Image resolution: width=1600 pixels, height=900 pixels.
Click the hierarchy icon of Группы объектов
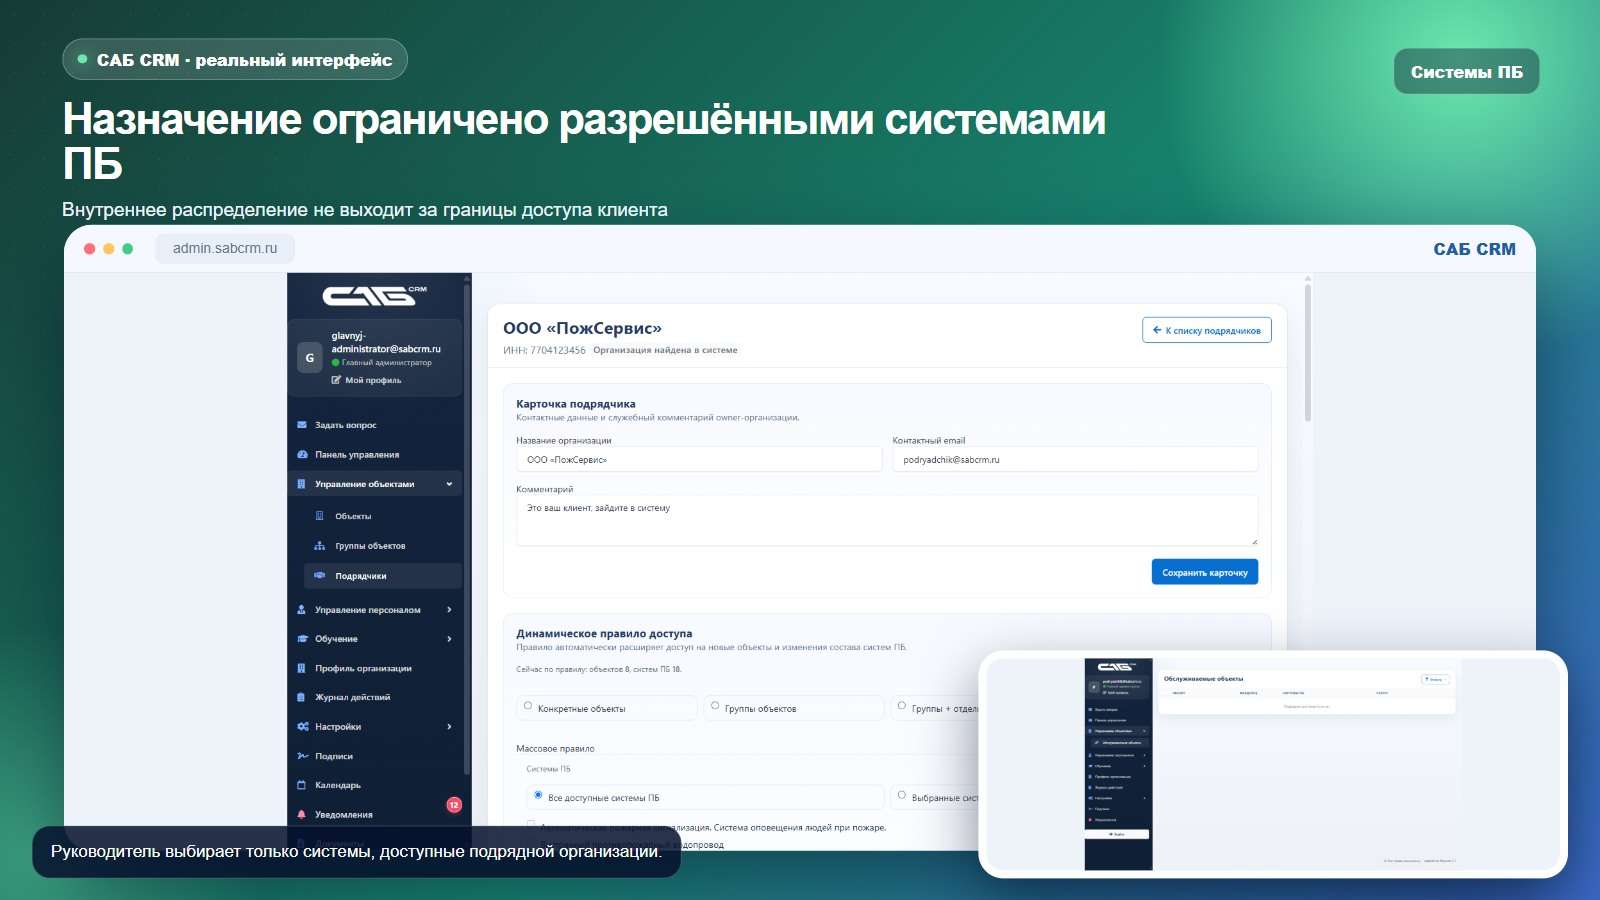(320, 546)
